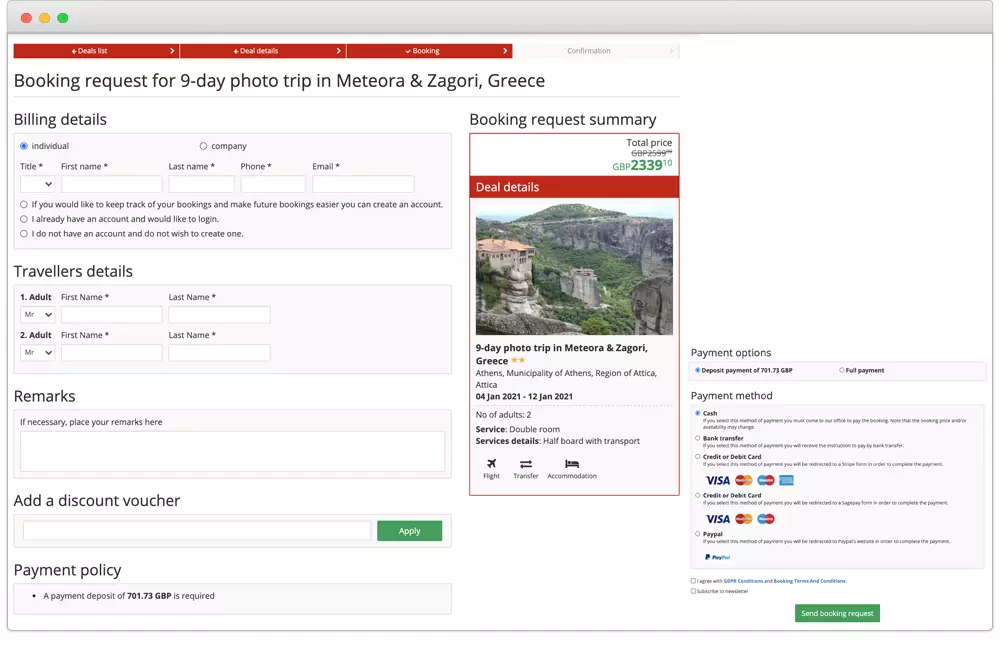The width and height of the screenshot is (1000, 646).
Task: Click the gold star rating icons
Action: pyautogui.click(x=518, y=360)
